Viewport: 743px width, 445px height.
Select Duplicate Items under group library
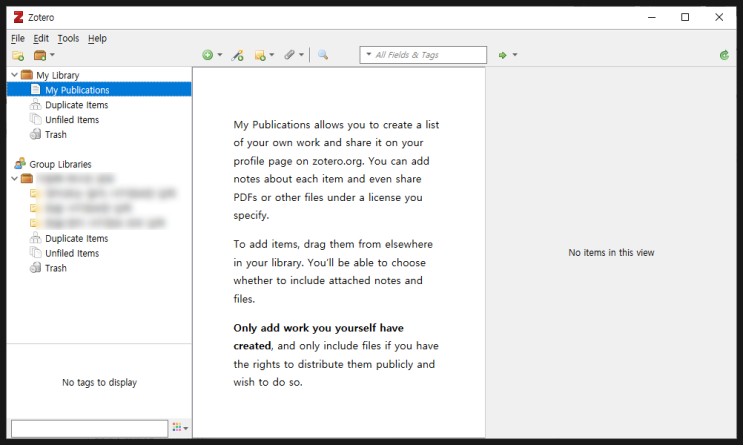tap(76, 238)
